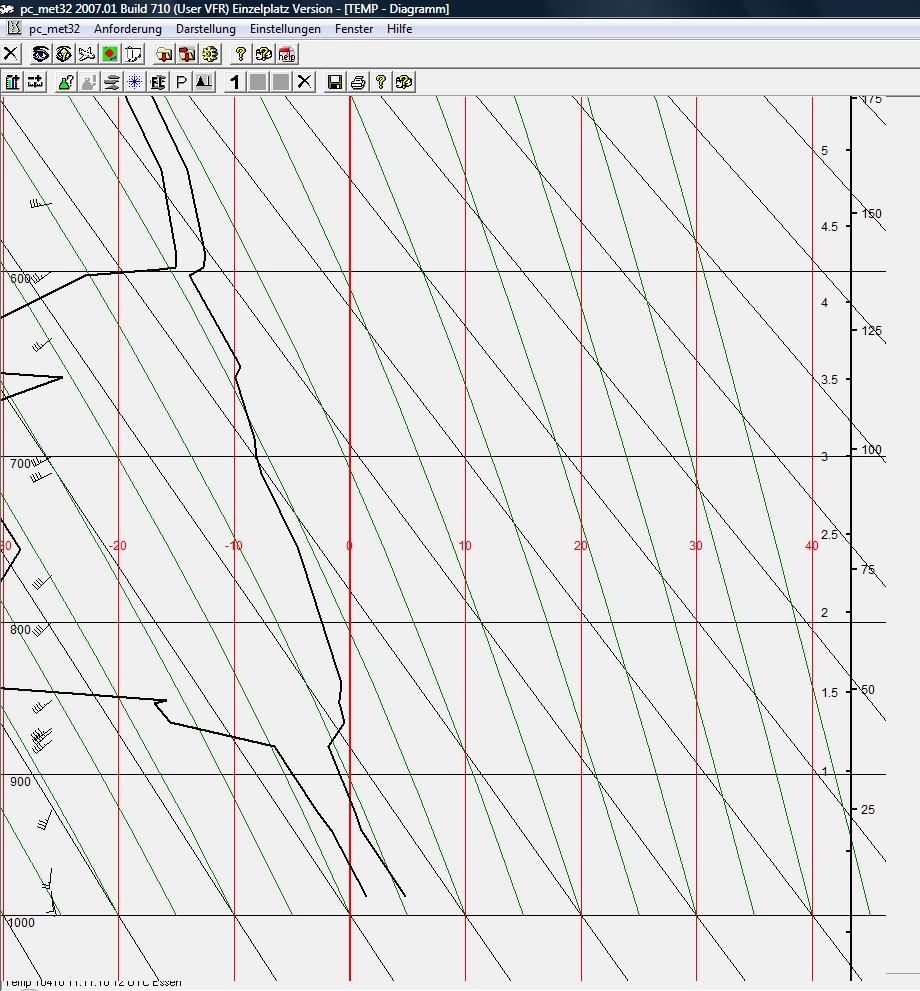Click the horizontal layers icon
Viewport: 920px width, 991px height.
click(112, 82)
